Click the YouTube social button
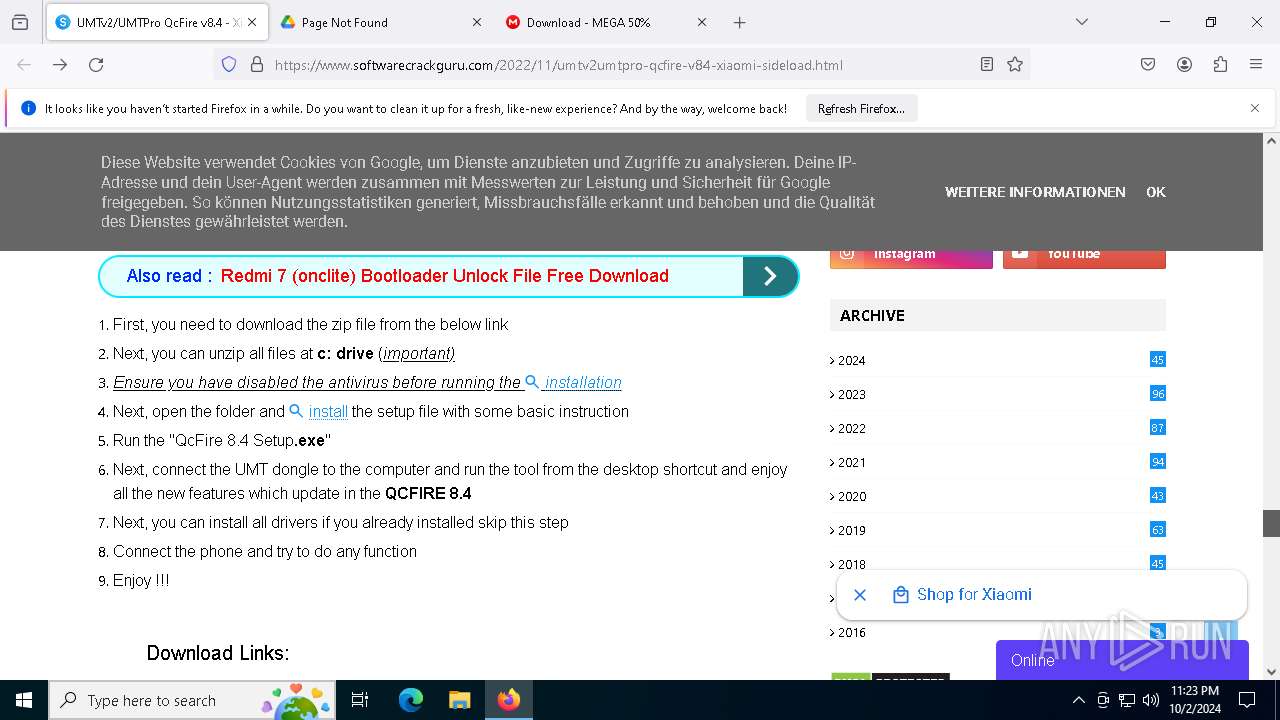The image size is (1280, 720). pyautogui.click(x=1084, y=256)
